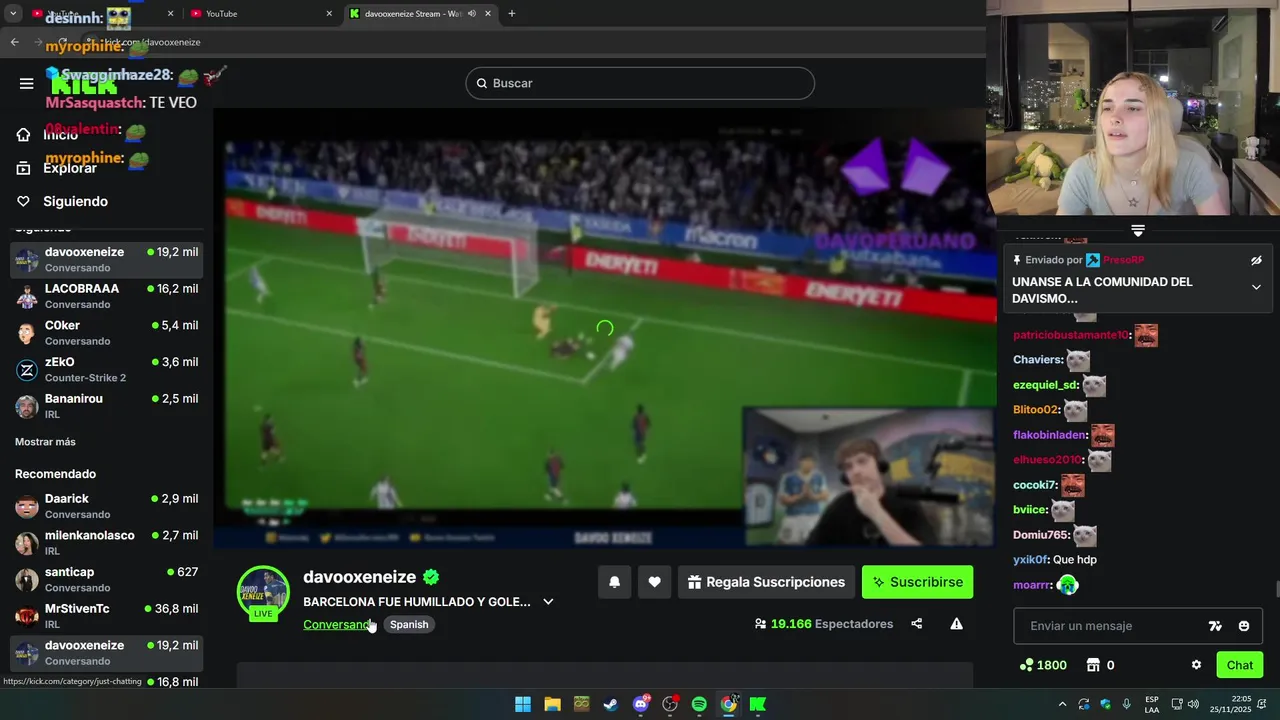The width and height of the screenshot is (1280, 720).
Task: Click the share stream icon
Action: tap(917, 624)
